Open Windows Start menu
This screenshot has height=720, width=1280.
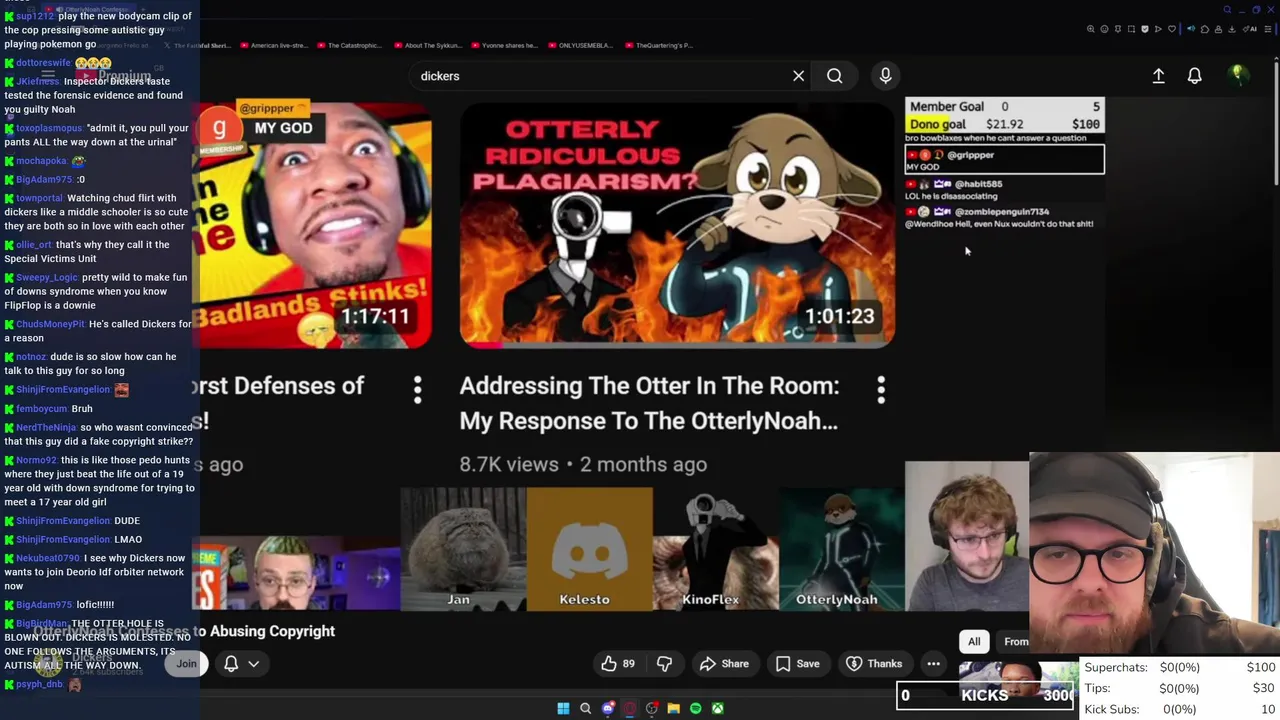point(563,708)
